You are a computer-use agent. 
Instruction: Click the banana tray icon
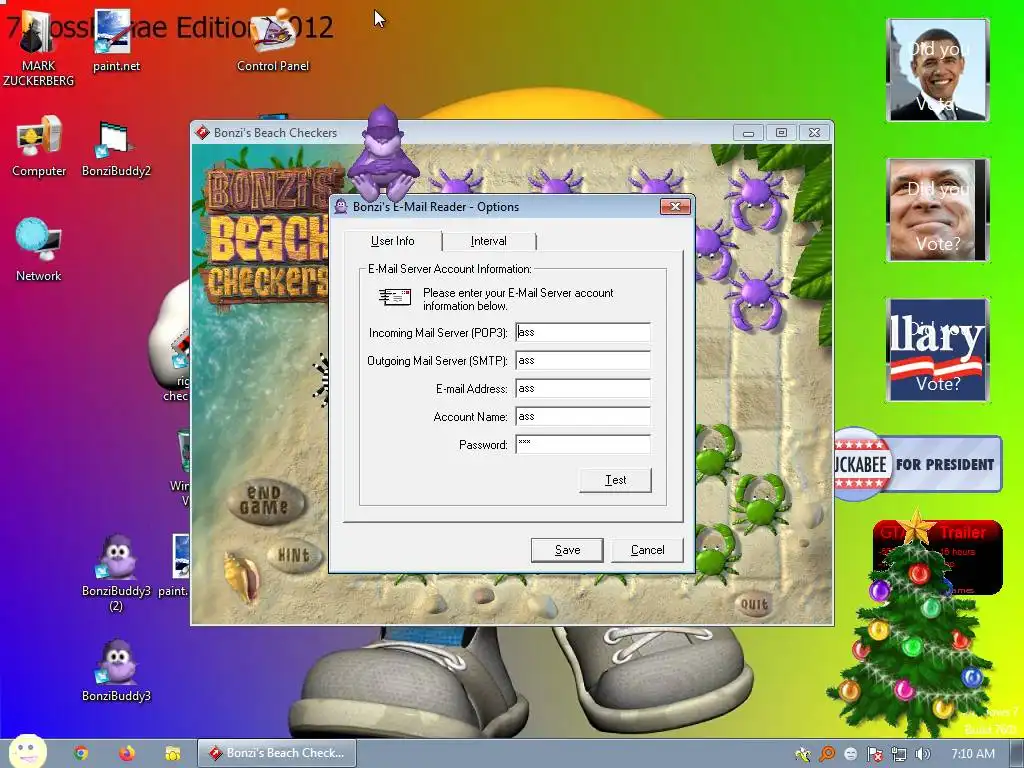point(803,754)
